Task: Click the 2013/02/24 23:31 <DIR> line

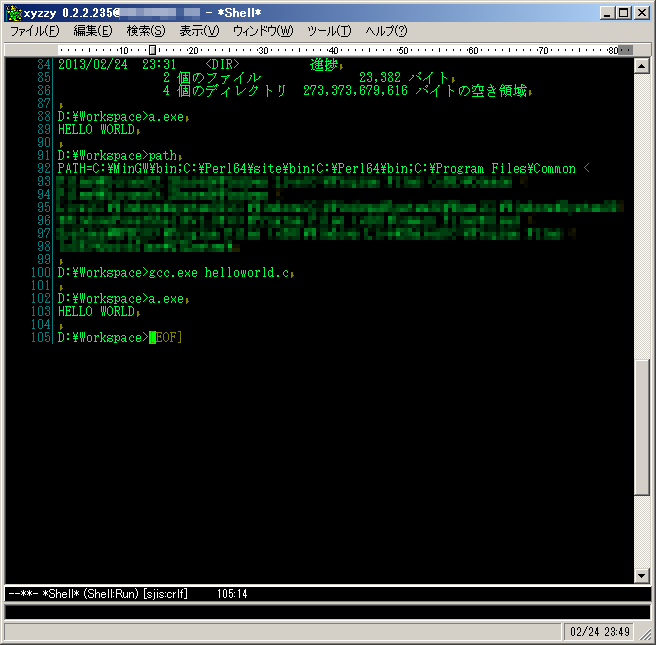Action: pos(199,64)
